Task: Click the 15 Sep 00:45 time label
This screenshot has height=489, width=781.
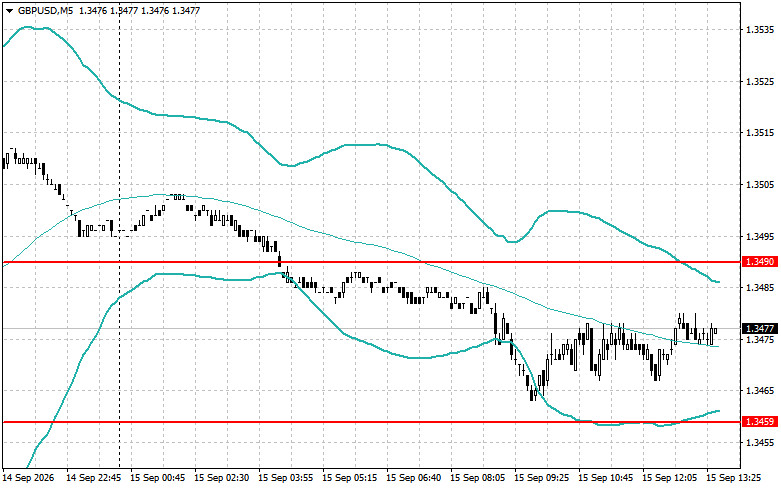Action: (x=157, y=478)
